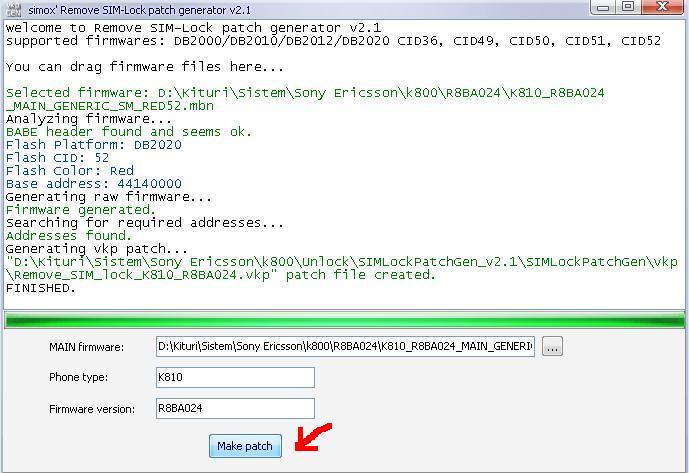
Task: Click the 'Selected firmware:' log line
Action: click(305, 99)
